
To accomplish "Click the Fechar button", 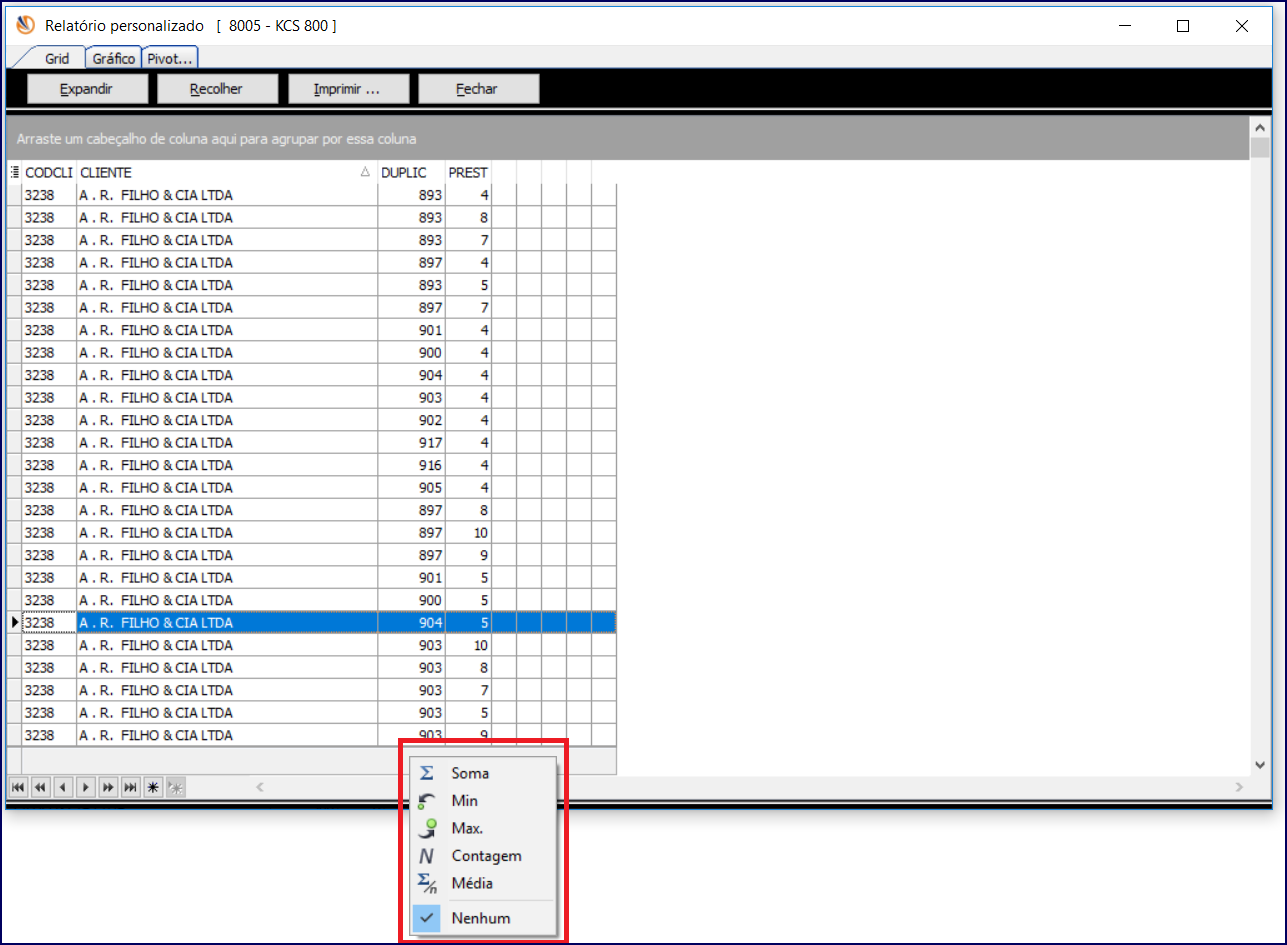I will pyautogui.click(x=478, y=89).
